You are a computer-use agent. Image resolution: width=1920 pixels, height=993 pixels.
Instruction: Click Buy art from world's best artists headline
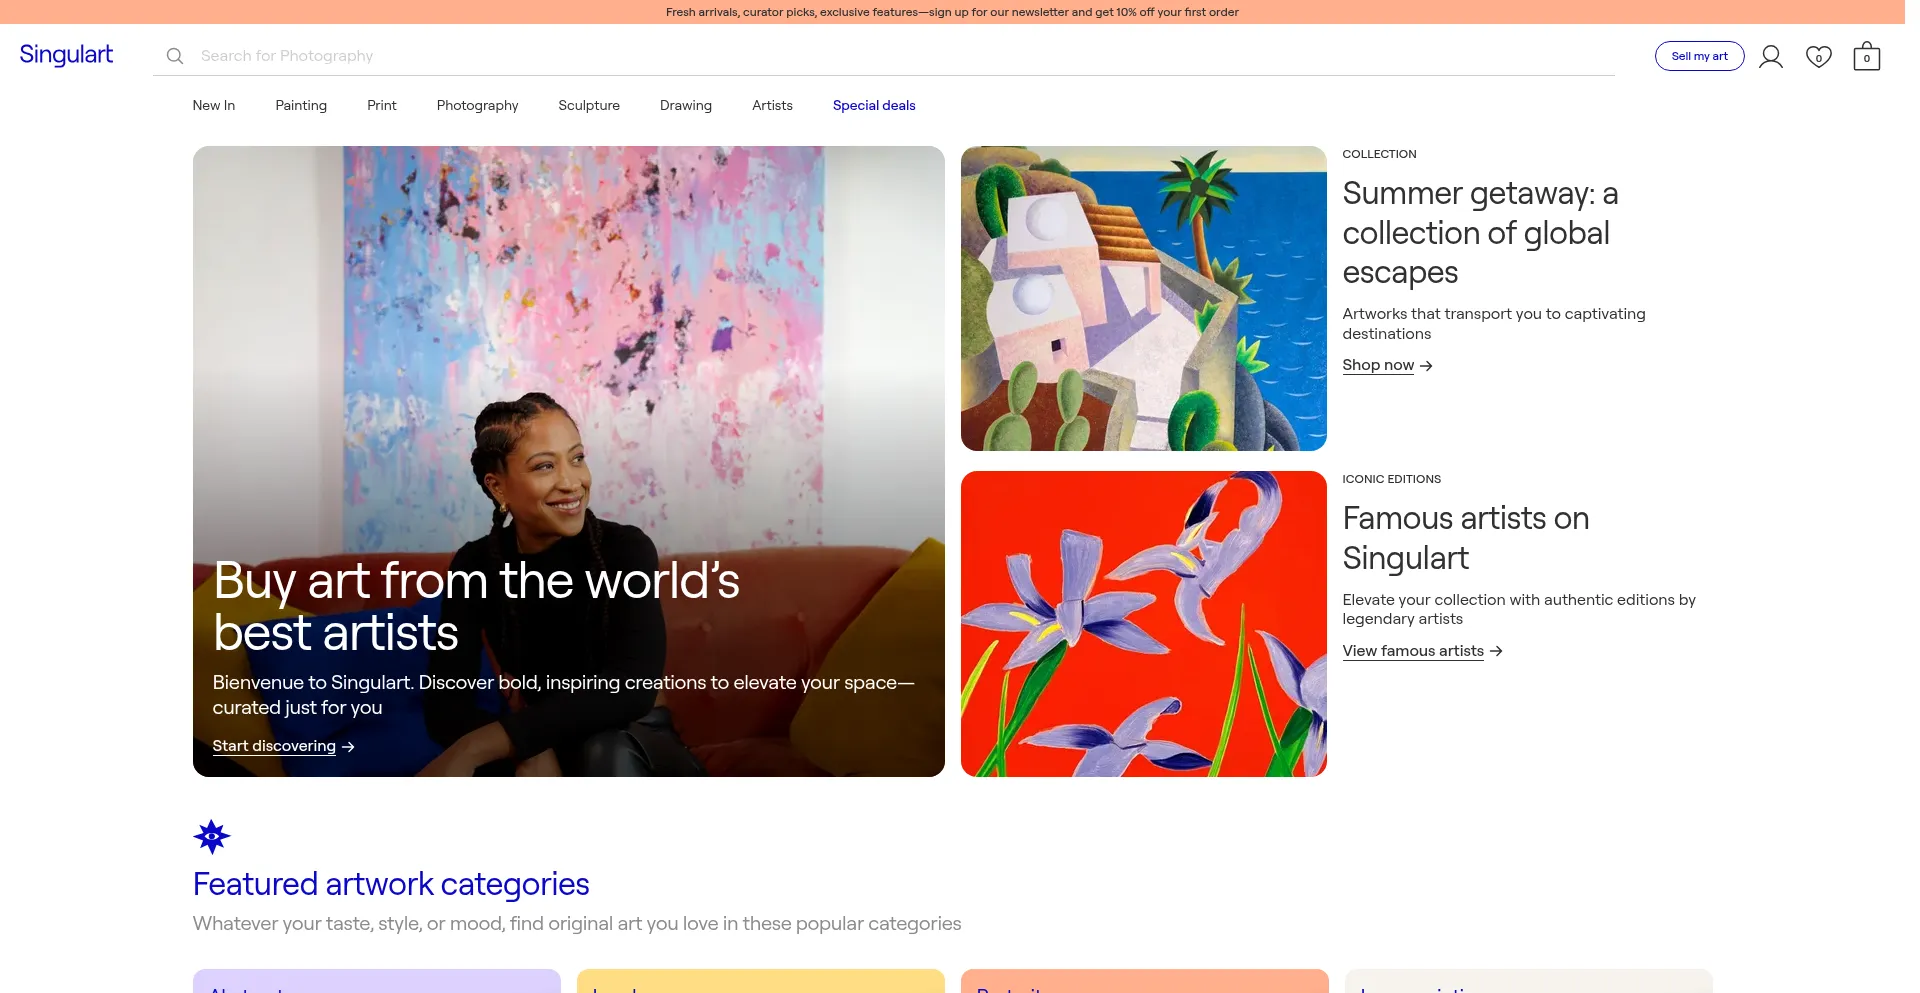click(x=476, y=607)
